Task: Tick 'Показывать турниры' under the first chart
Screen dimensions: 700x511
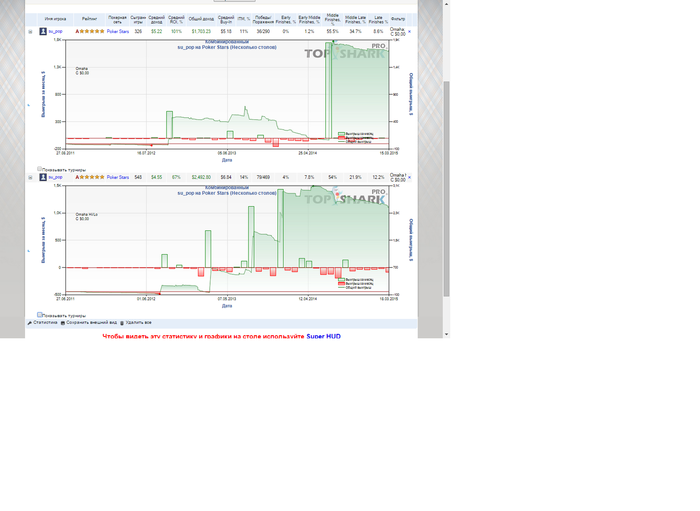Action: [39, 169]
